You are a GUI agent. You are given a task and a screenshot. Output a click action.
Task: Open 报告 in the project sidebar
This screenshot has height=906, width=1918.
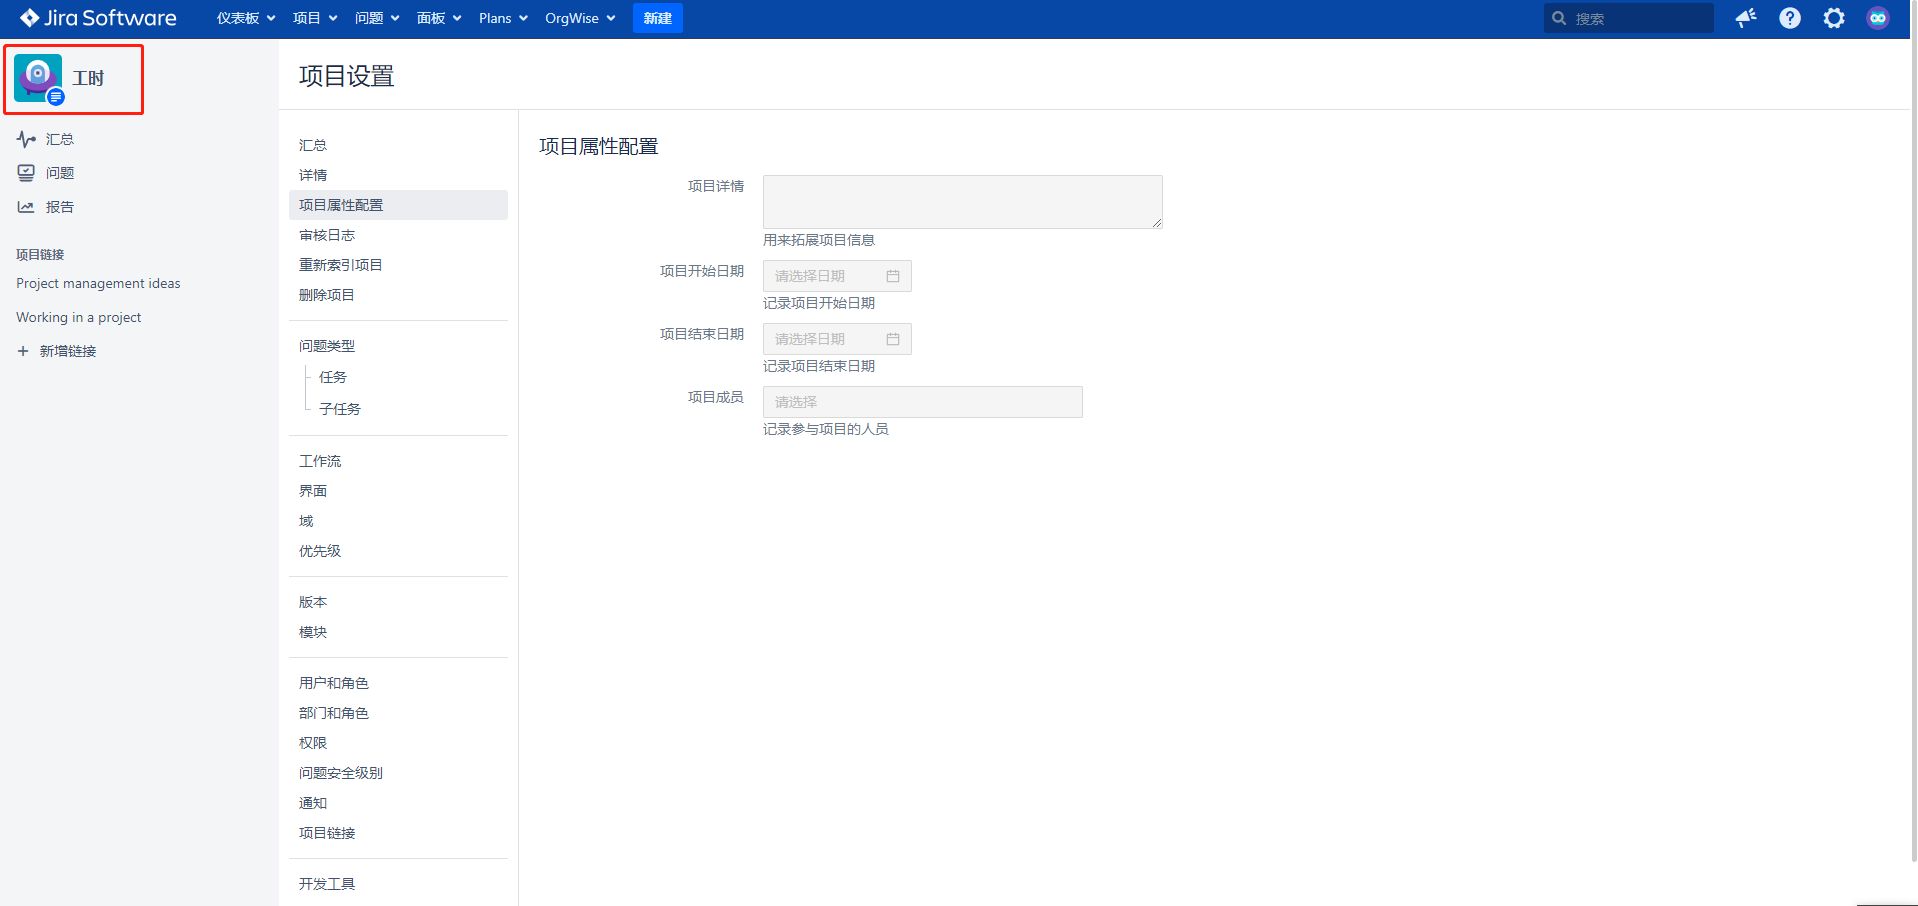click(59, 207)
